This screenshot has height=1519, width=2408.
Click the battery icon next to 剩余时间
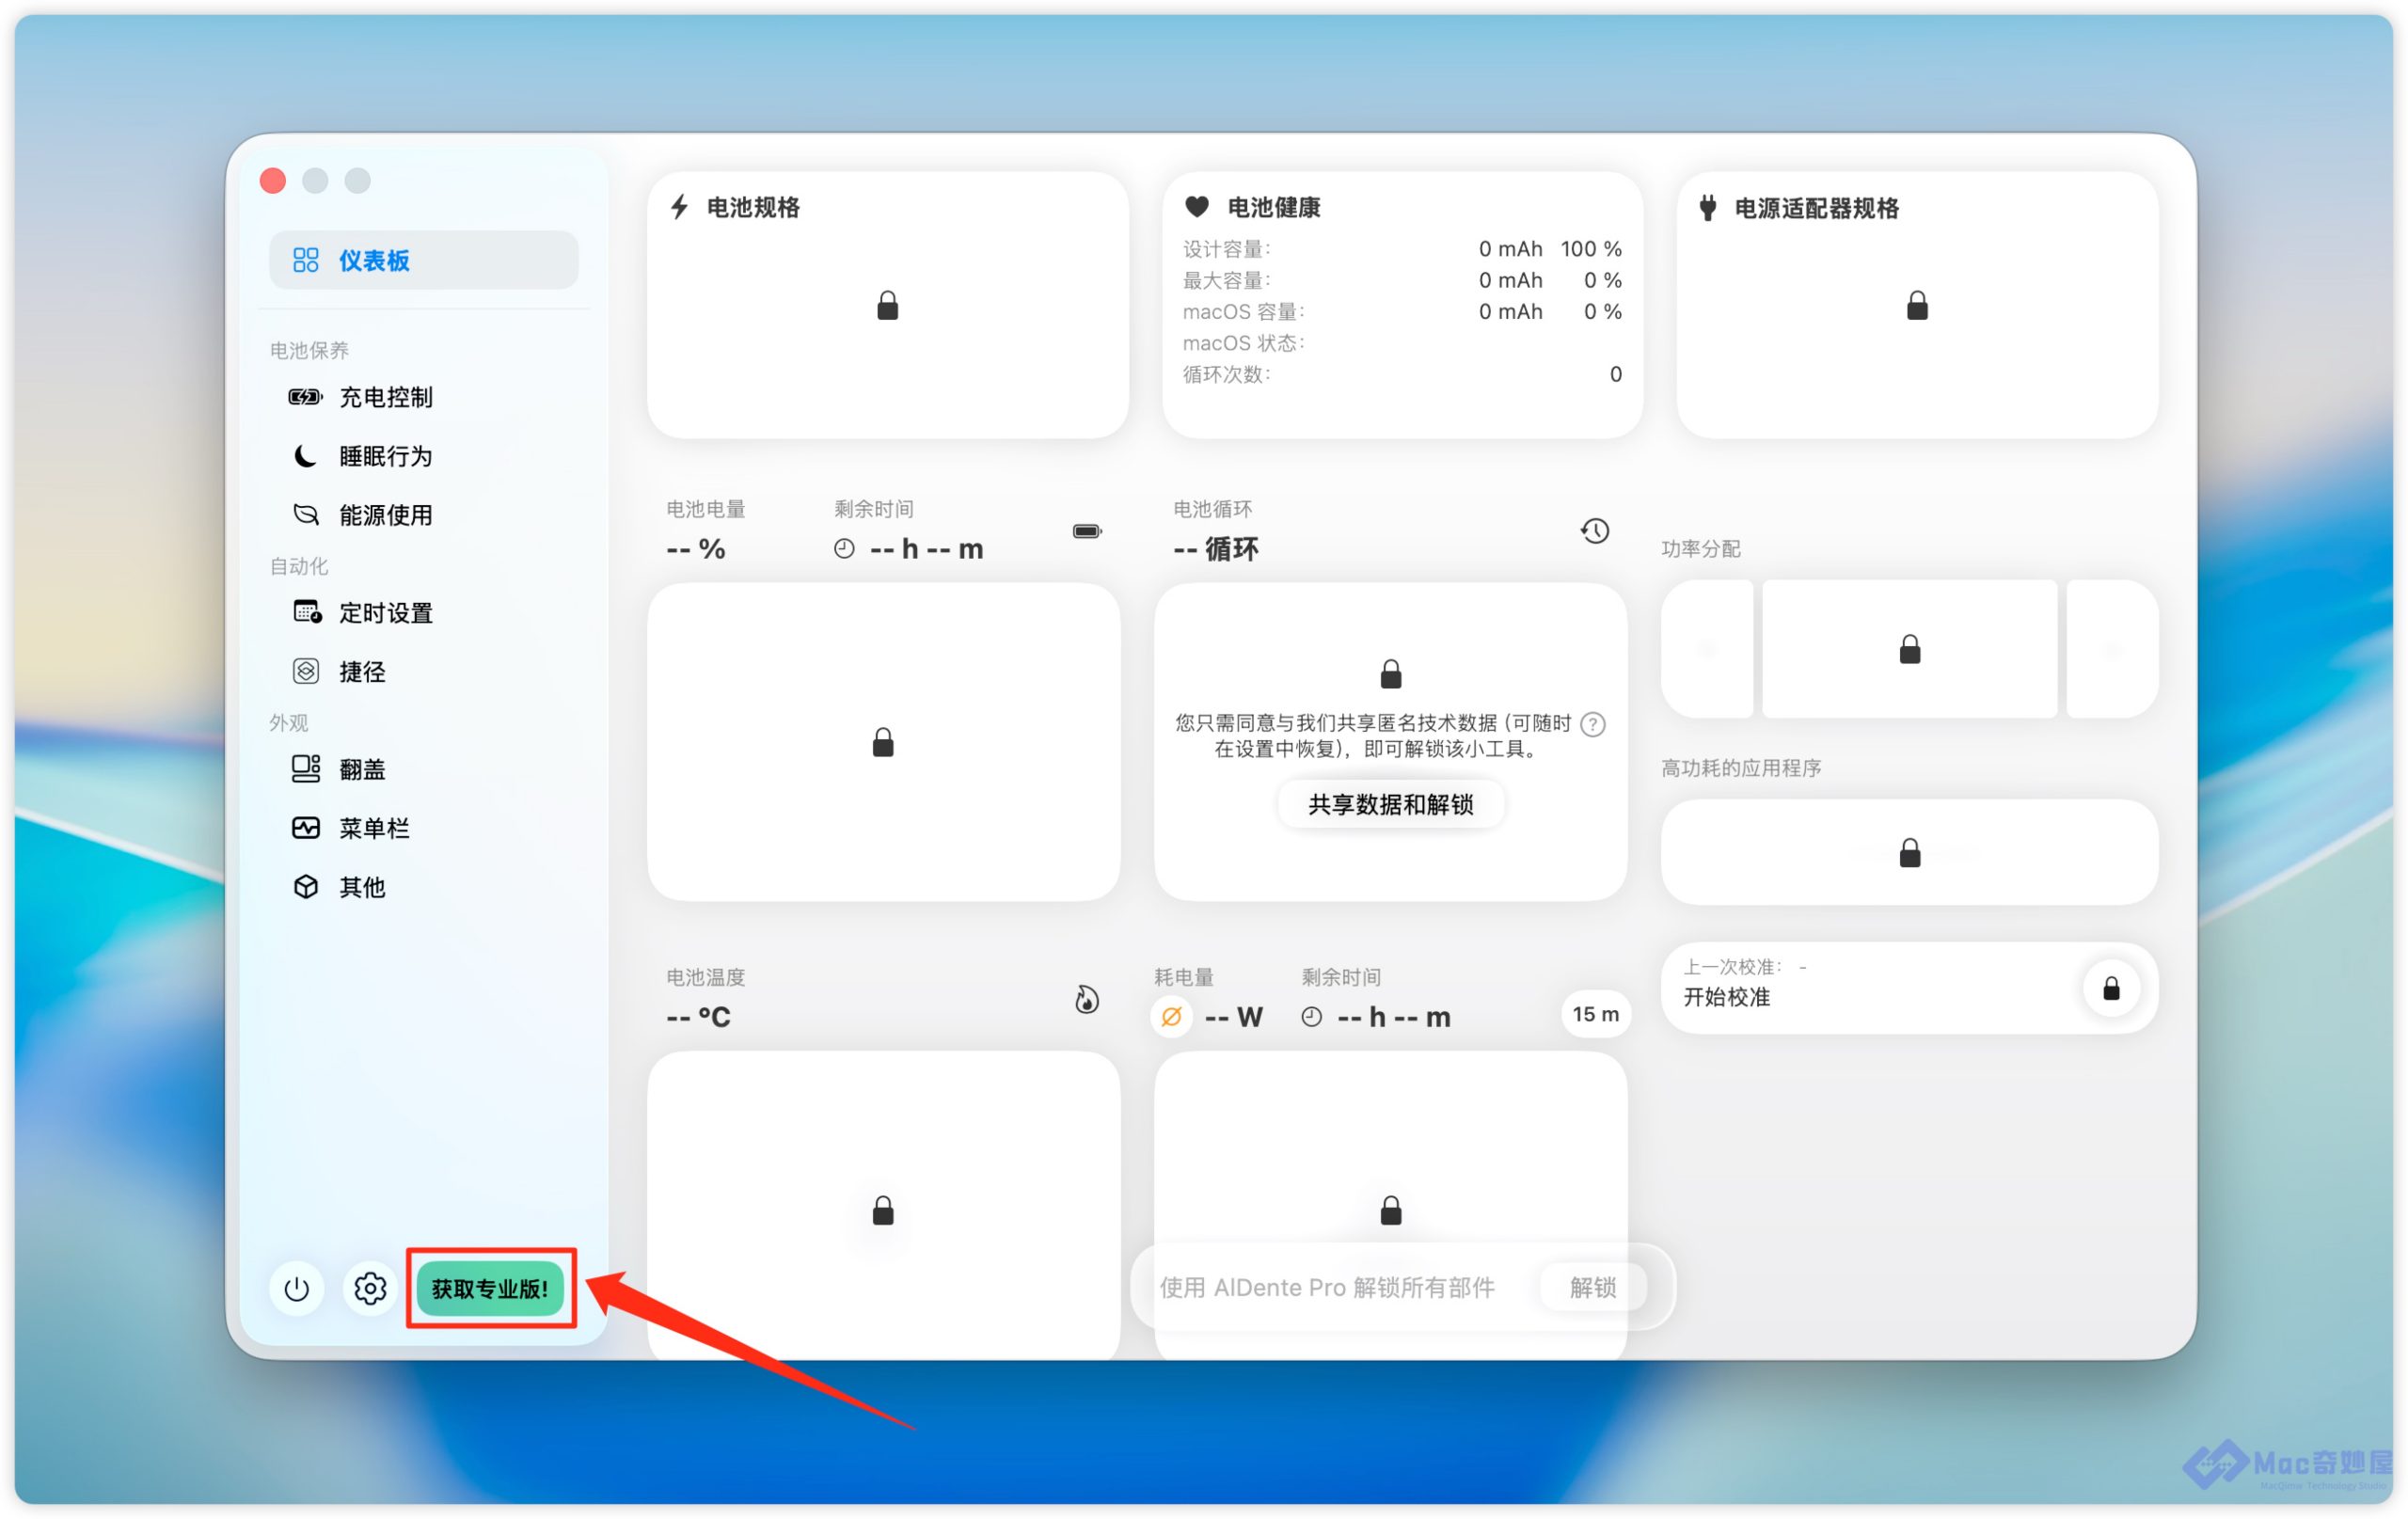pyautogui.click(x=1086, y=530)
